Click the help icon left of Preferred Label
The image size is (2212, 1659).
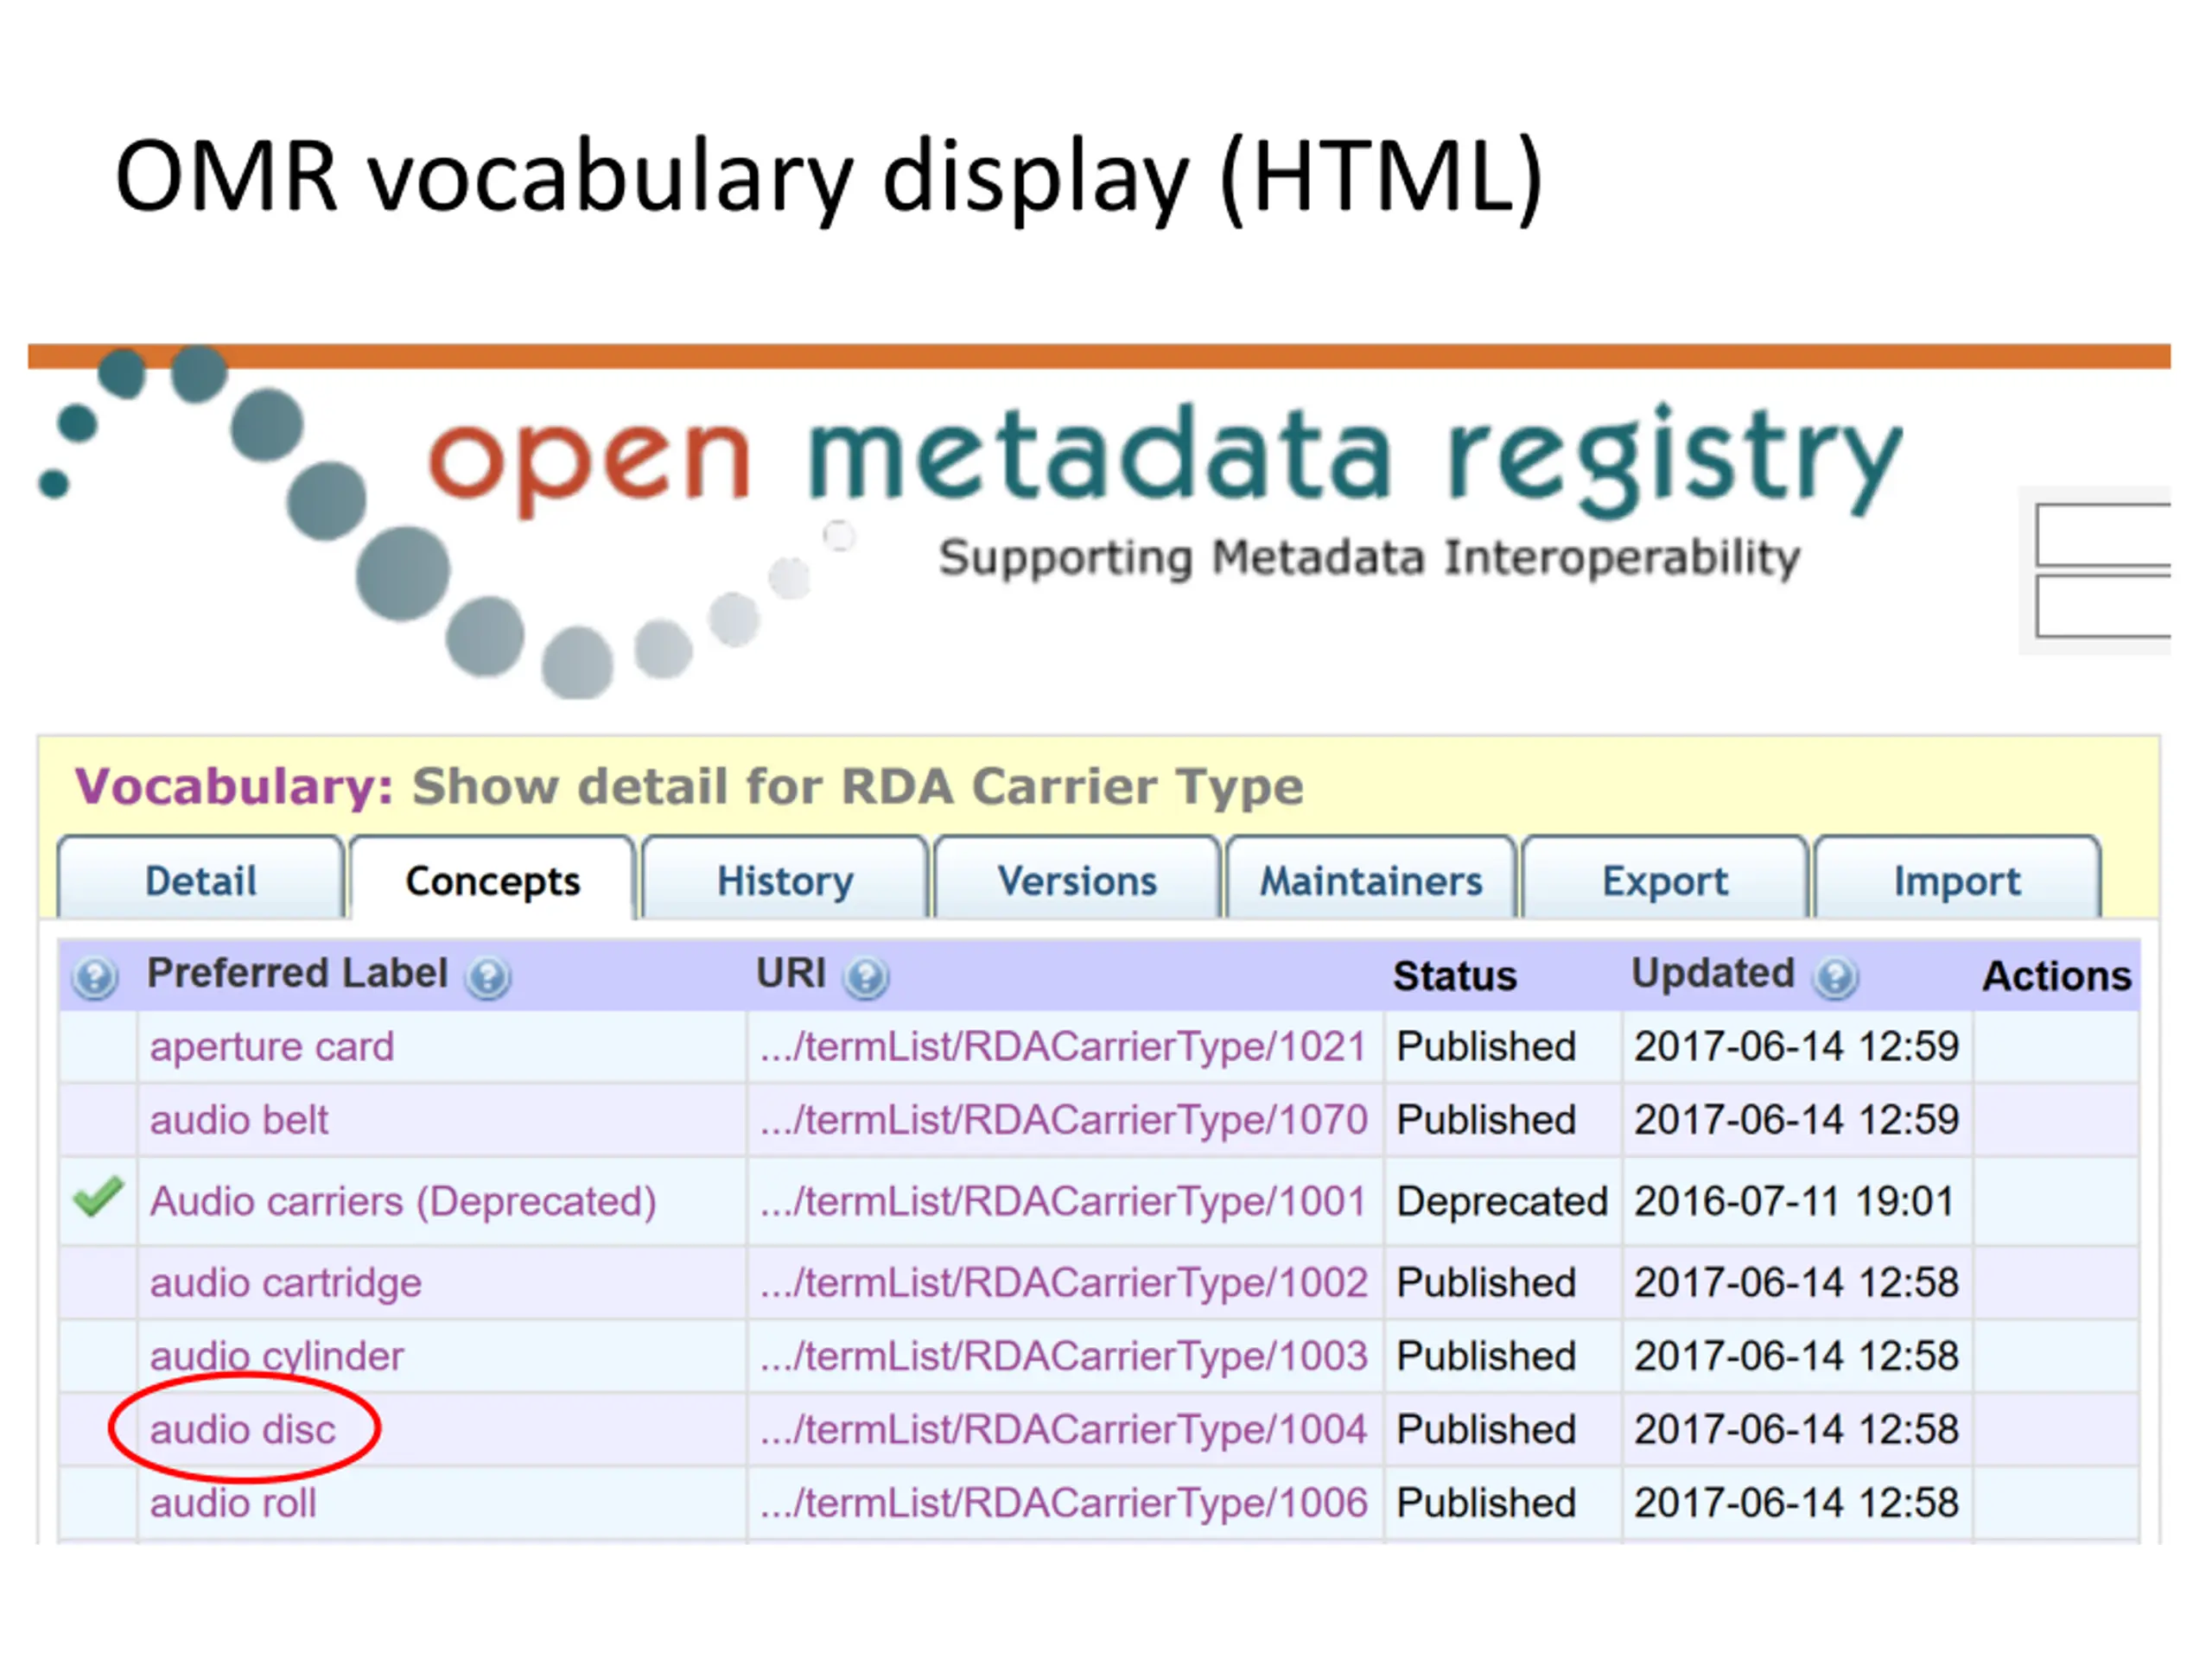[x=95, y=976]
